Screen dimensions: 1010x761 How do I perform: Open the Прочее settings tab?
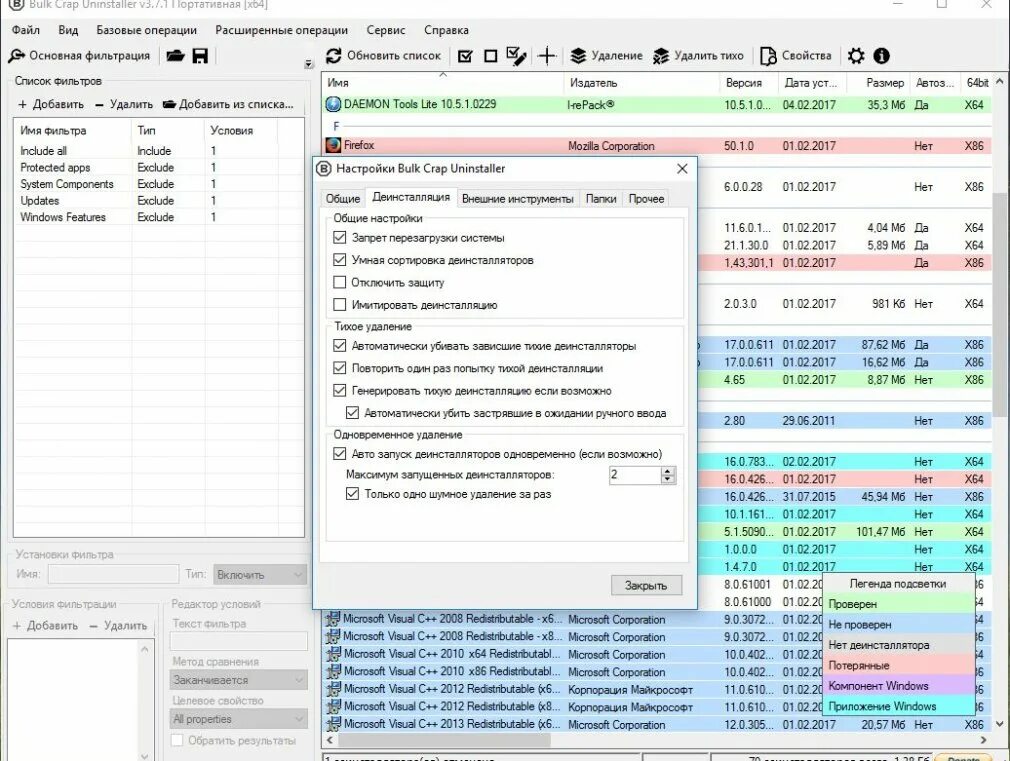(646, 198)
